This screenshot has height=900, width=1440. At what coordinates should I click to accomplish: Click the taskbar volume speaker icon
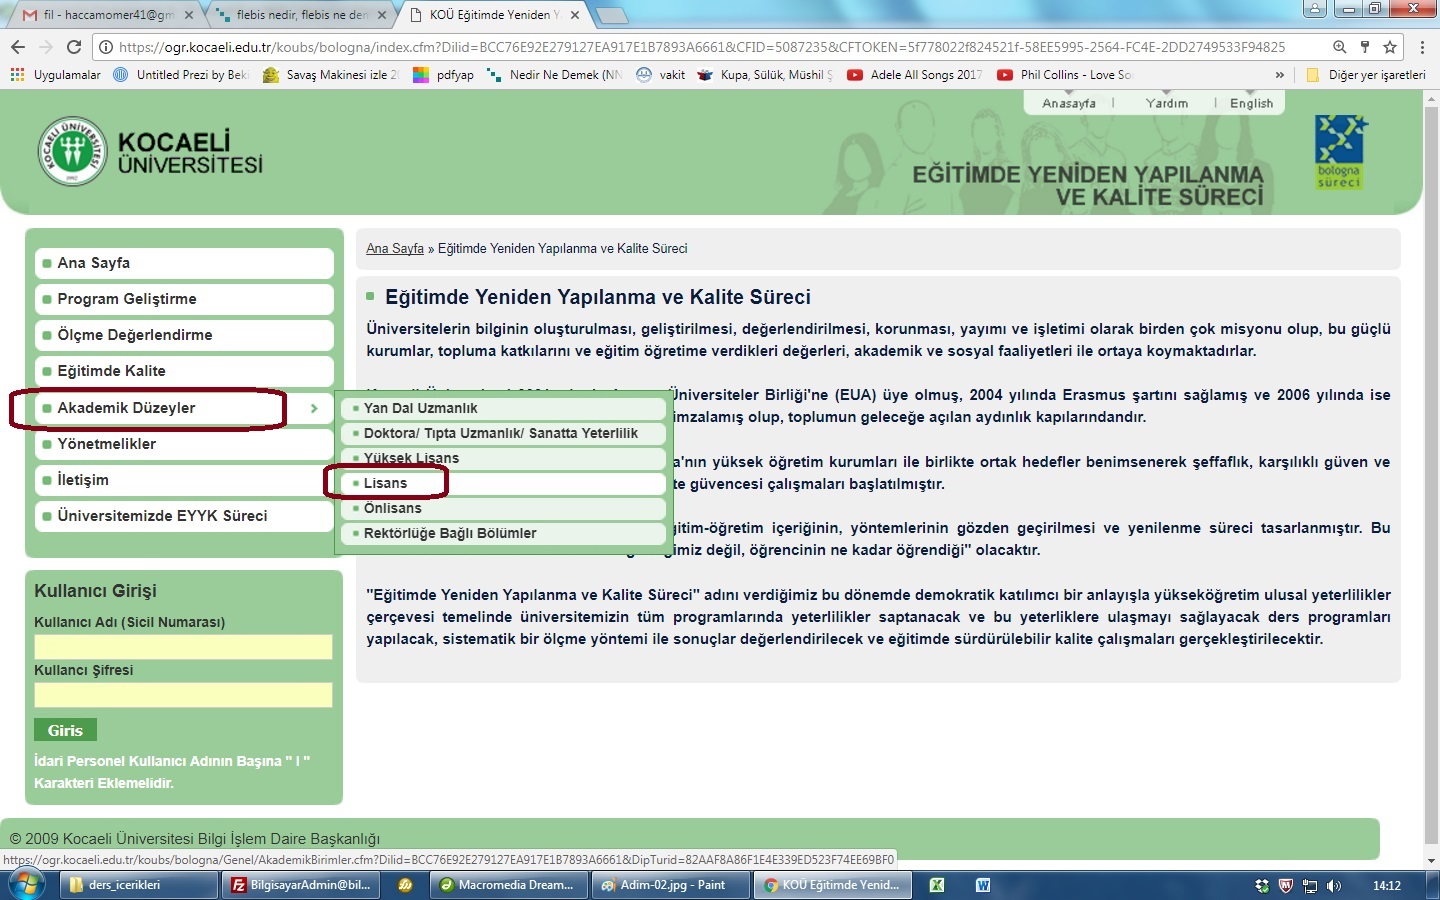pyautogui.click(x=1333, y=886)
